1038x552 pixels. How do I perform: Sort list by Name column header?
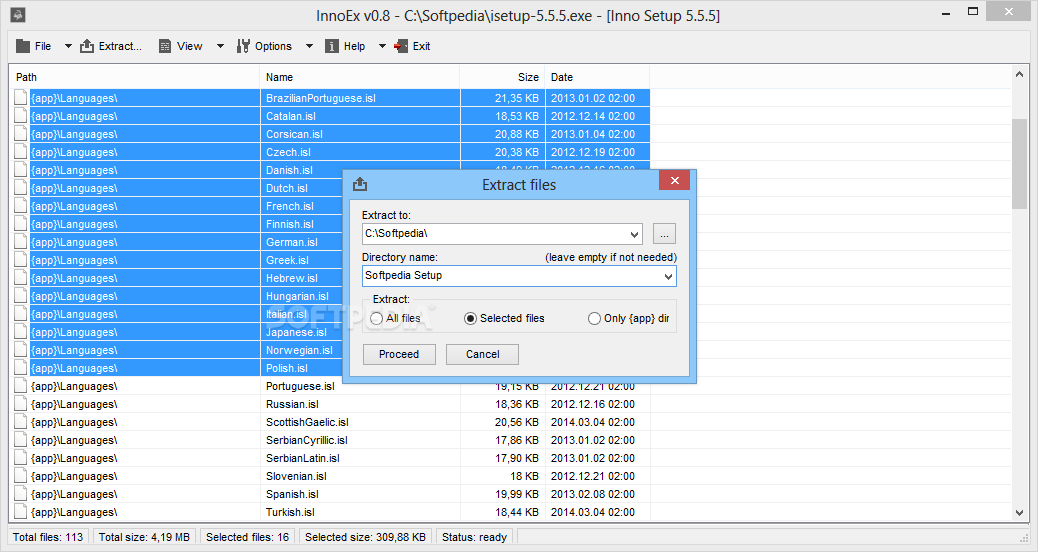click(360, 77)
